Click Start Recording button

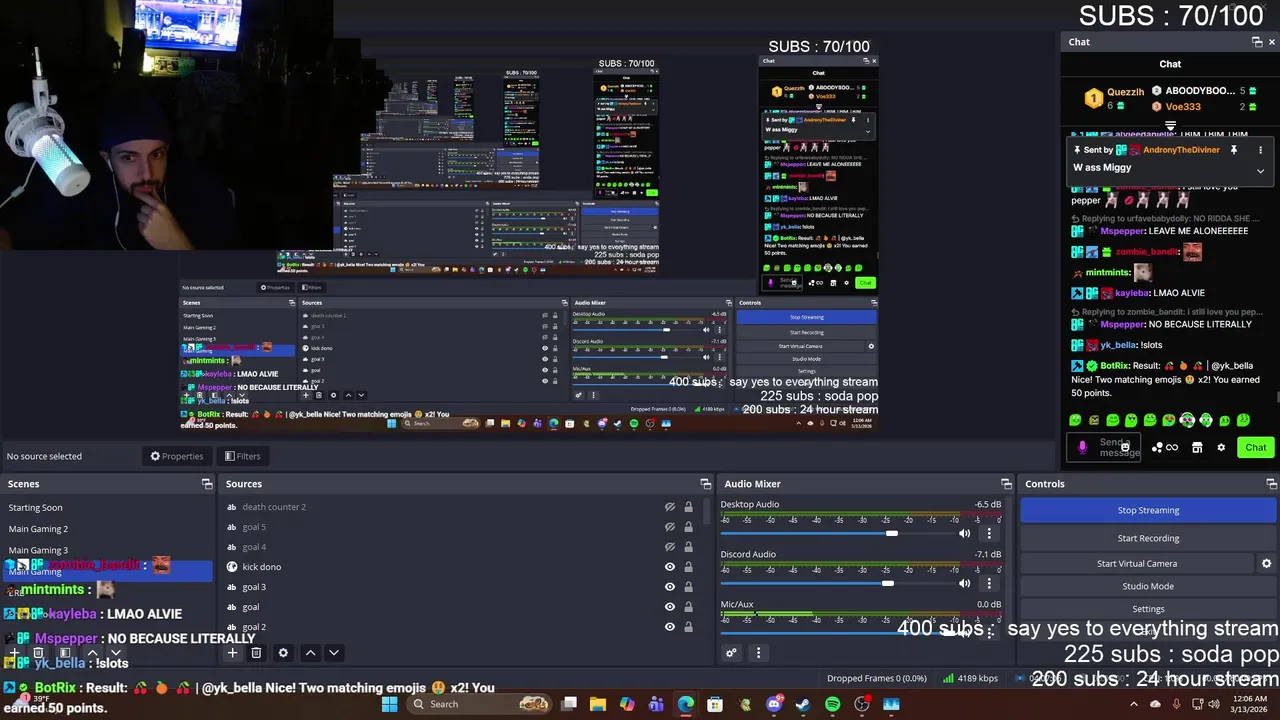tap(1148, 538)
